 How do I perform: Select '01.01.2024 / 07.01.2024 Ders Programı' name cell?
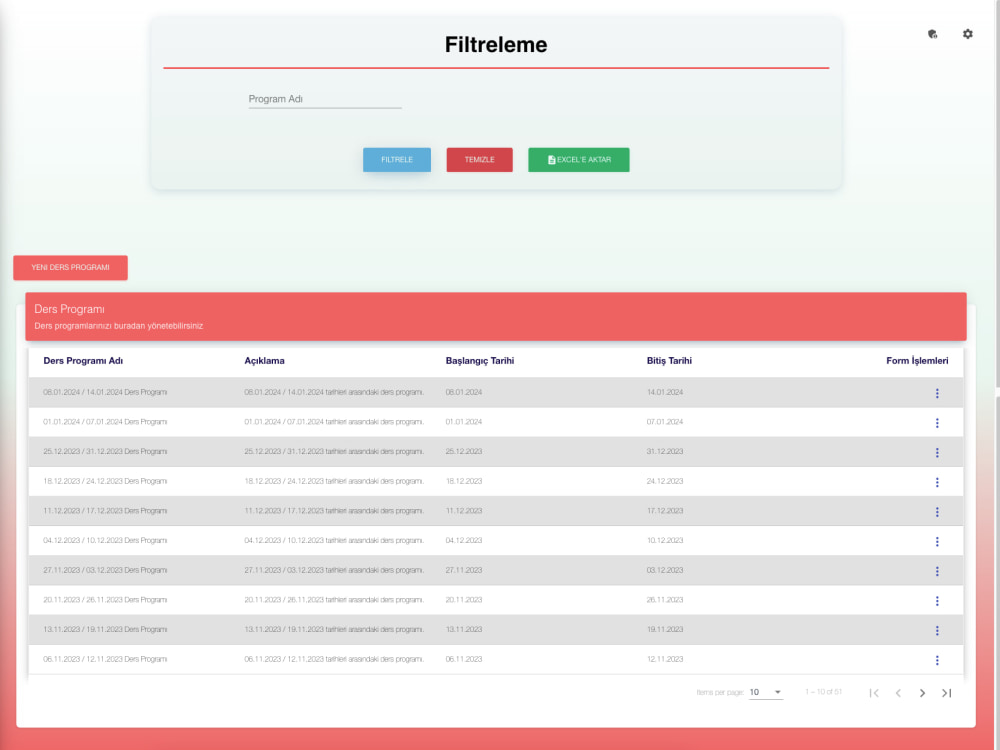pos(105,422)
